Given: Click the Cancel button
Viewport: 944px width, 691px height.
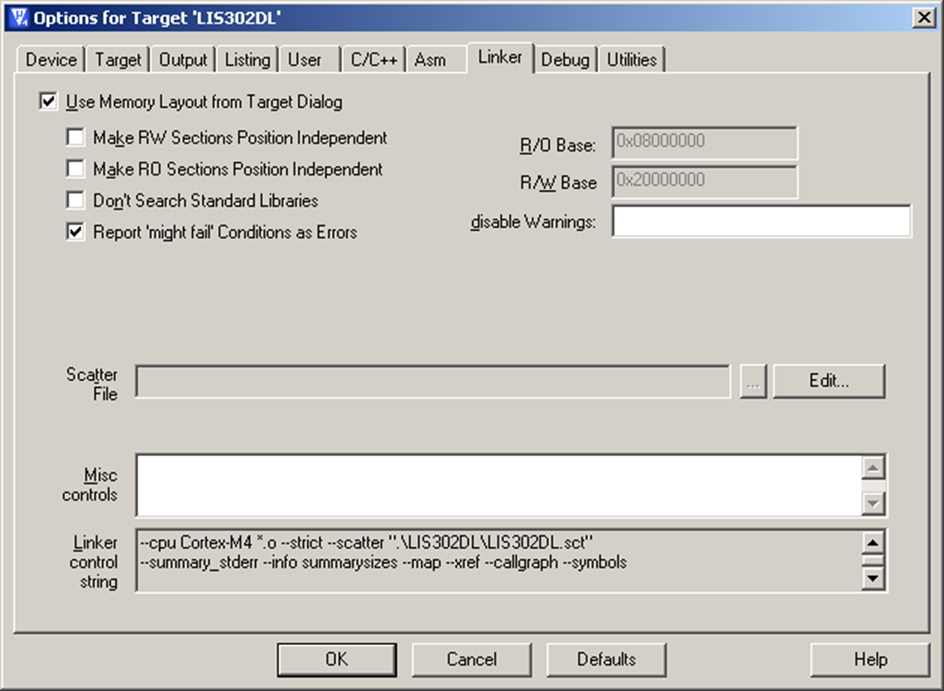Looking at the screenshot, I should (471, 660).
